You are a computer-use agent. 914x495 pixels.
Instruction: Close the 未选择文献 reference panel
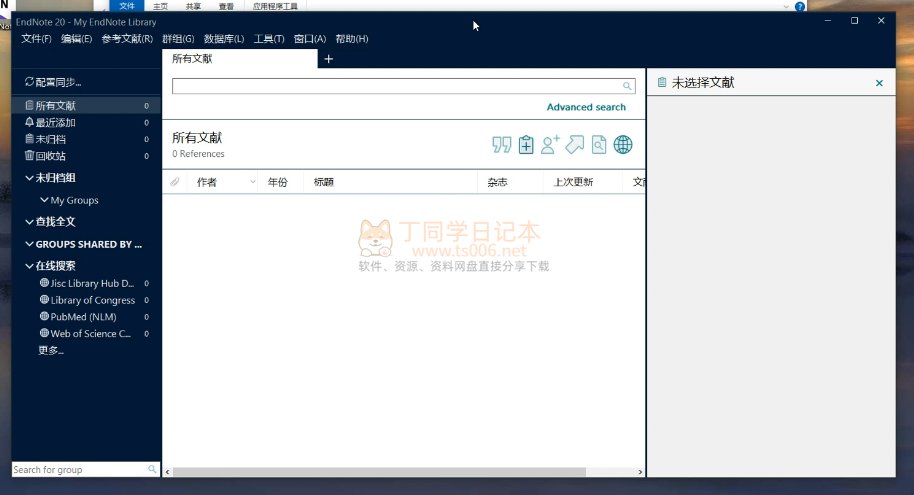click(x=879, y=83)
